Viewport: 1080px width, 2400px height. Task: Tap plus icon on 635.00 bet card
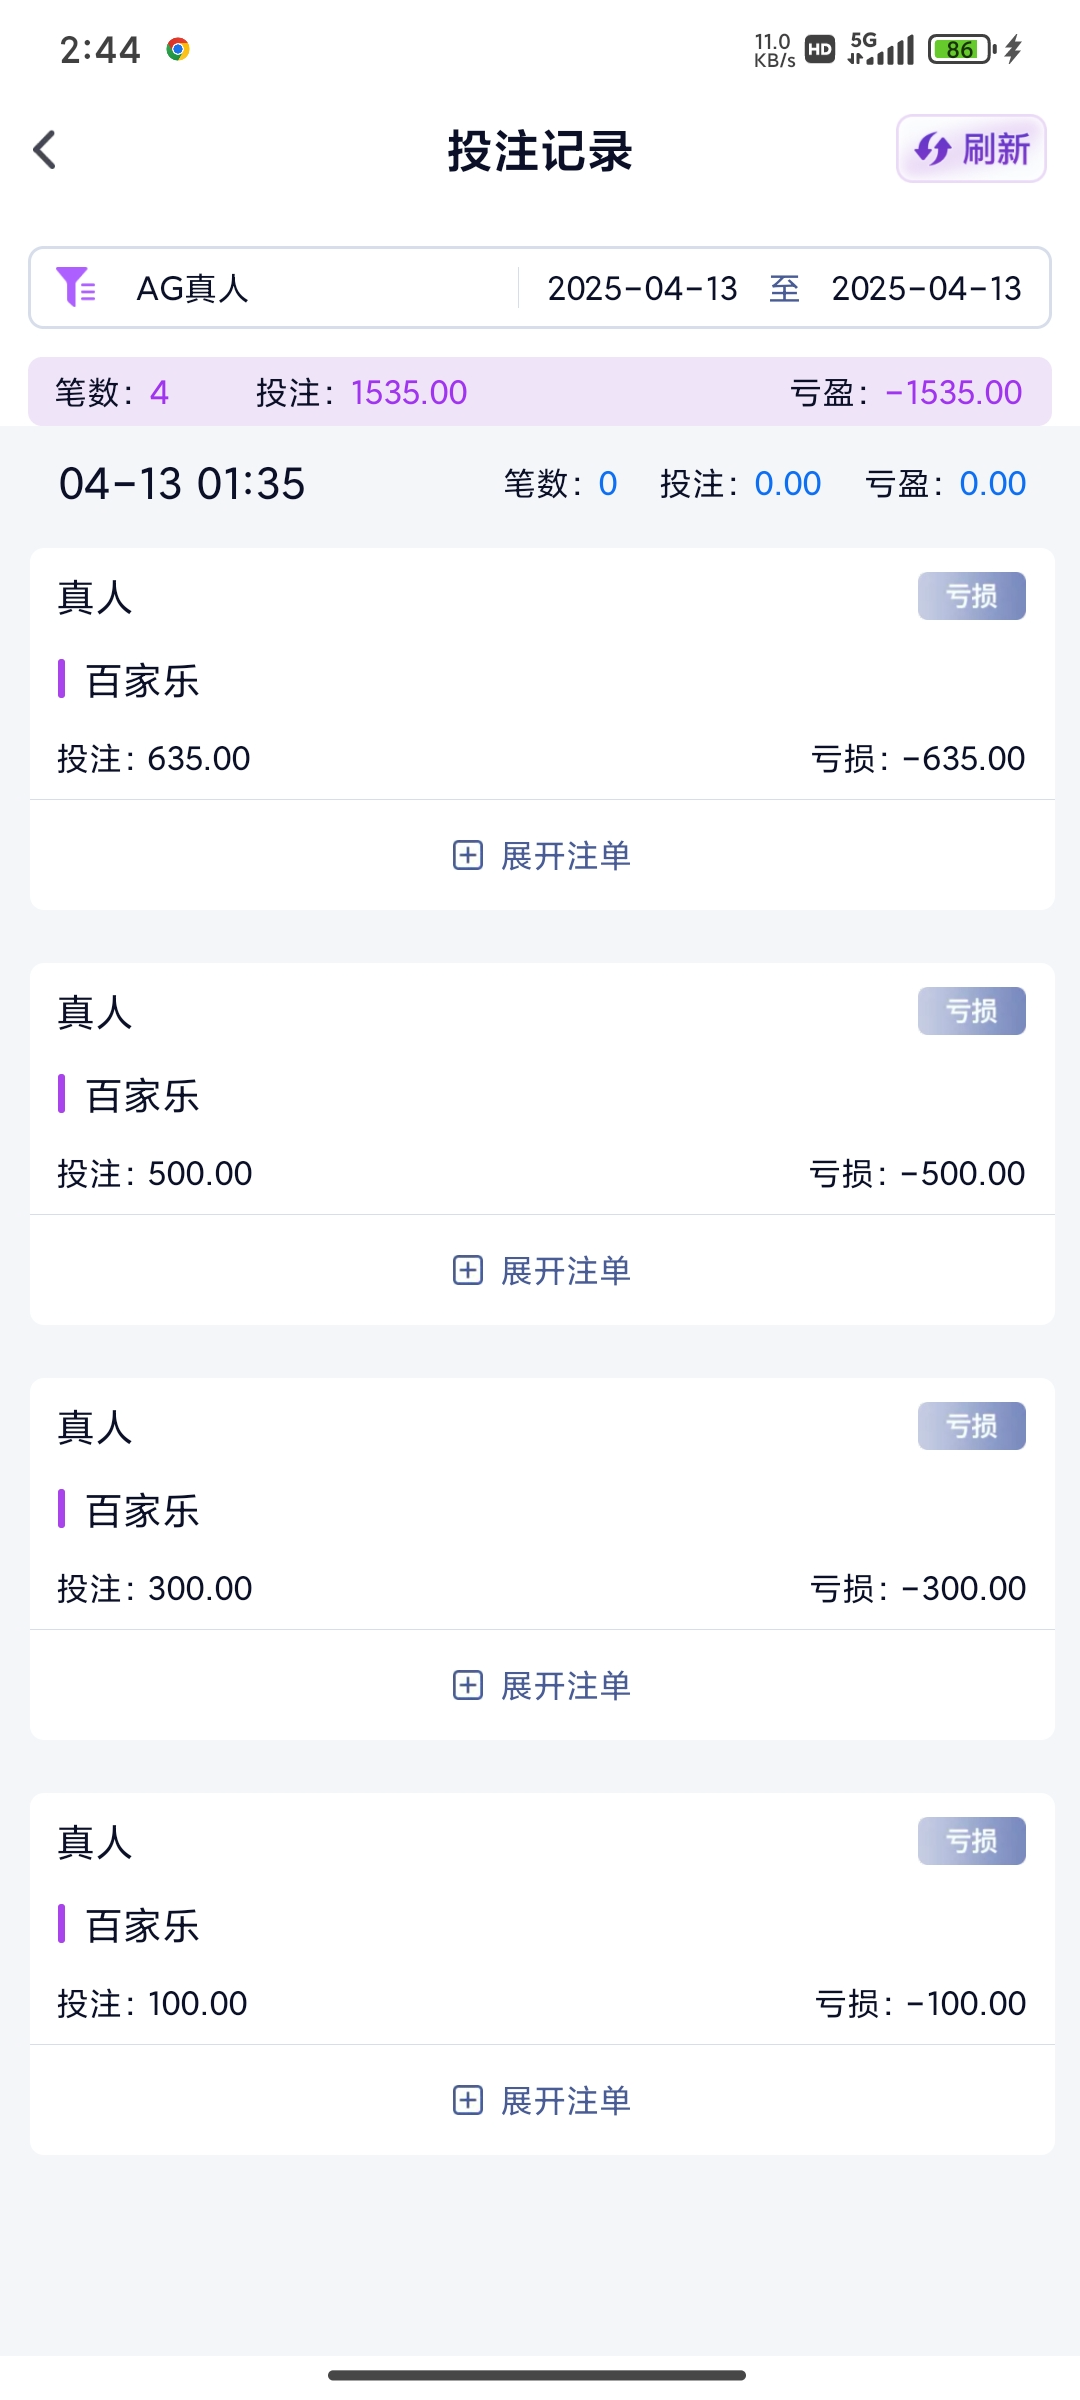click(x=468, y=856)
